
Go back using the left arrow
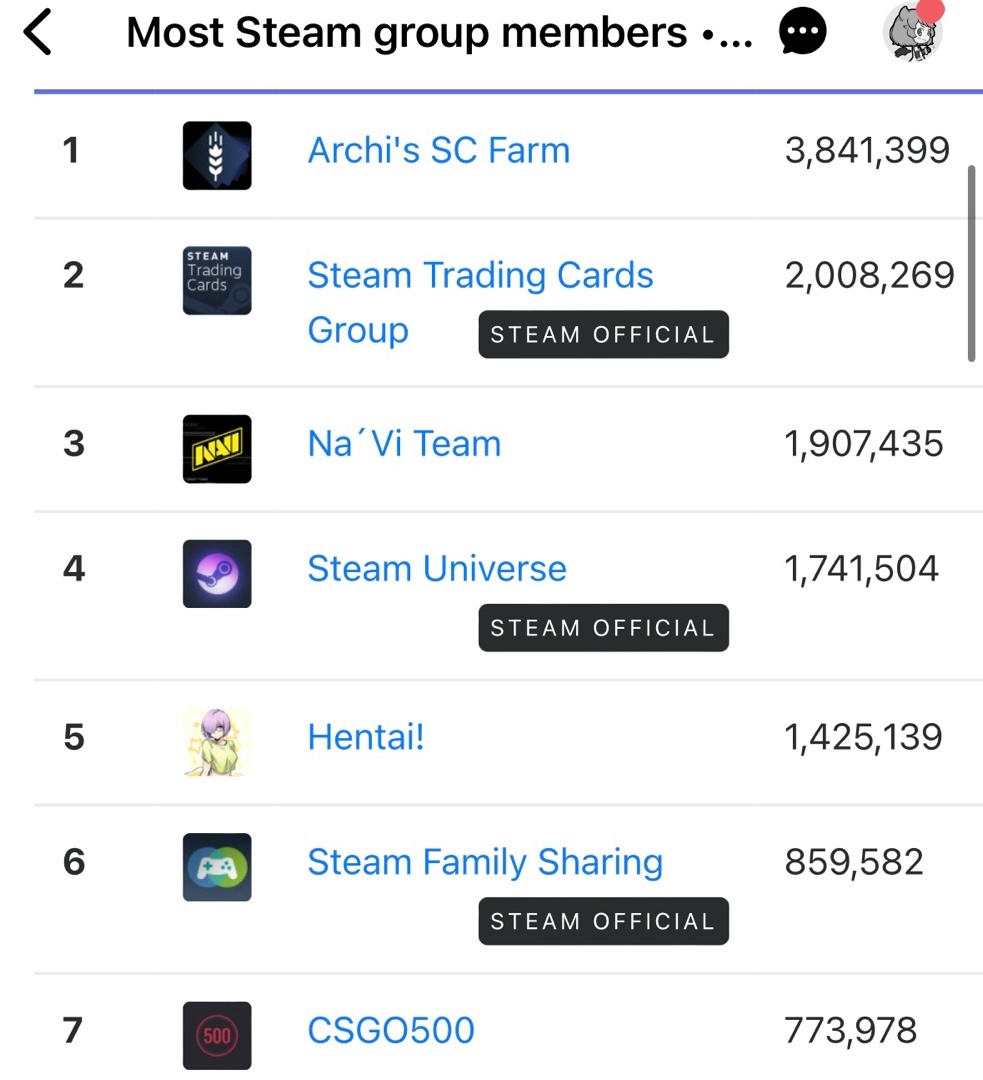(37, 31)
